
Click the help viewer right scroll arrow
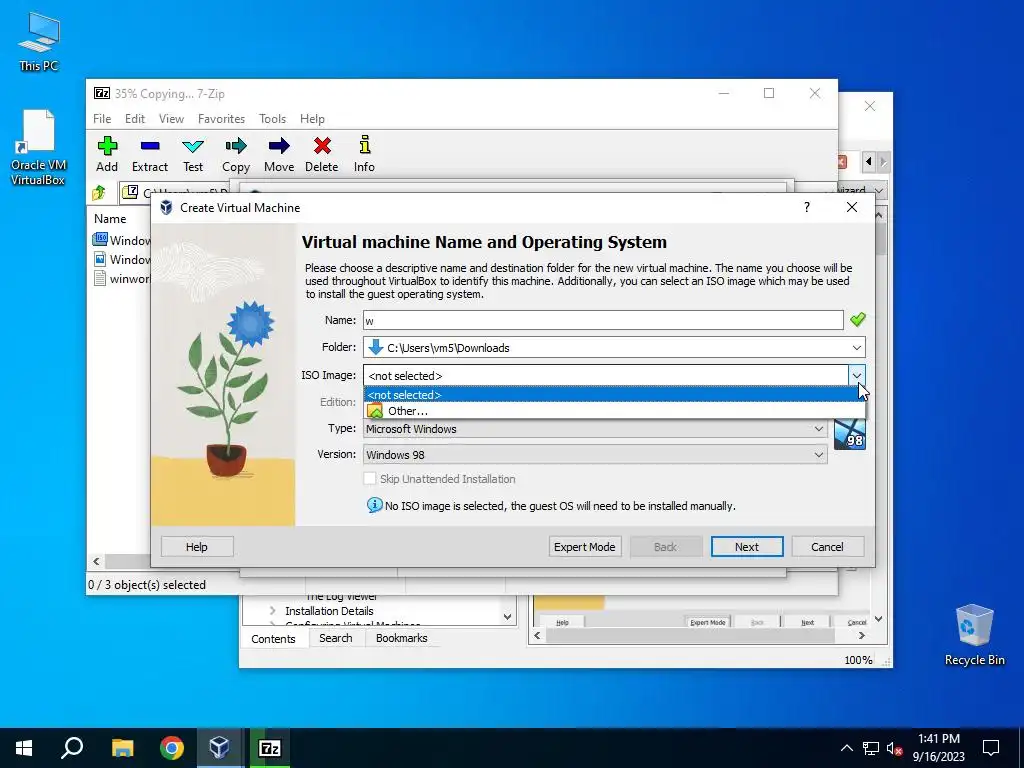pos(861,635)
